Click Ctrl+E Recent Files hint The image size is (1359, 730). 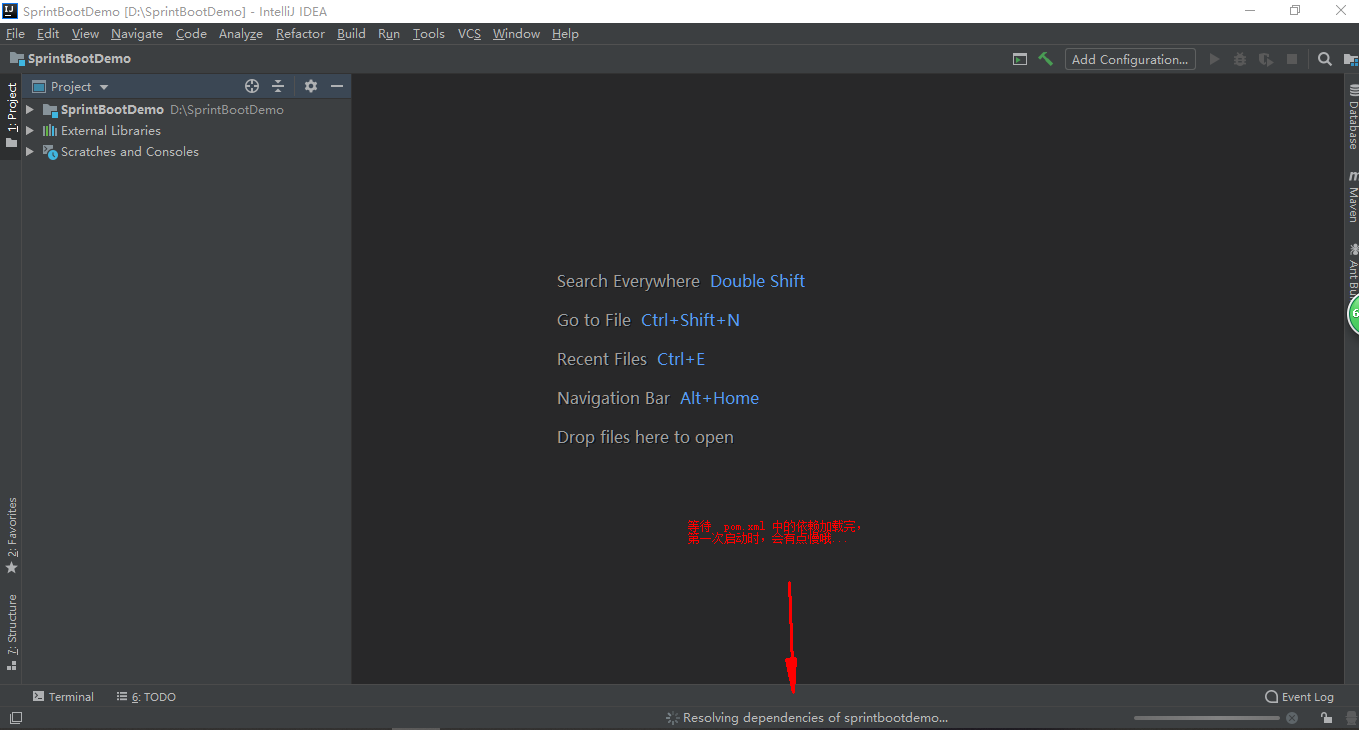click(681, 359)
